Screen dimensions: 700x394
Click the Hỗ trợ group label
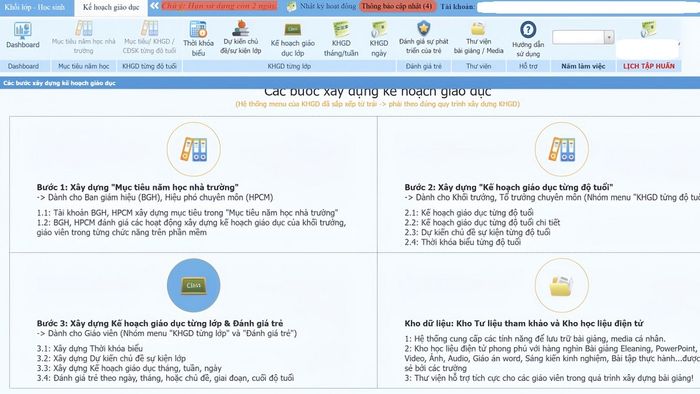(528, 66)
